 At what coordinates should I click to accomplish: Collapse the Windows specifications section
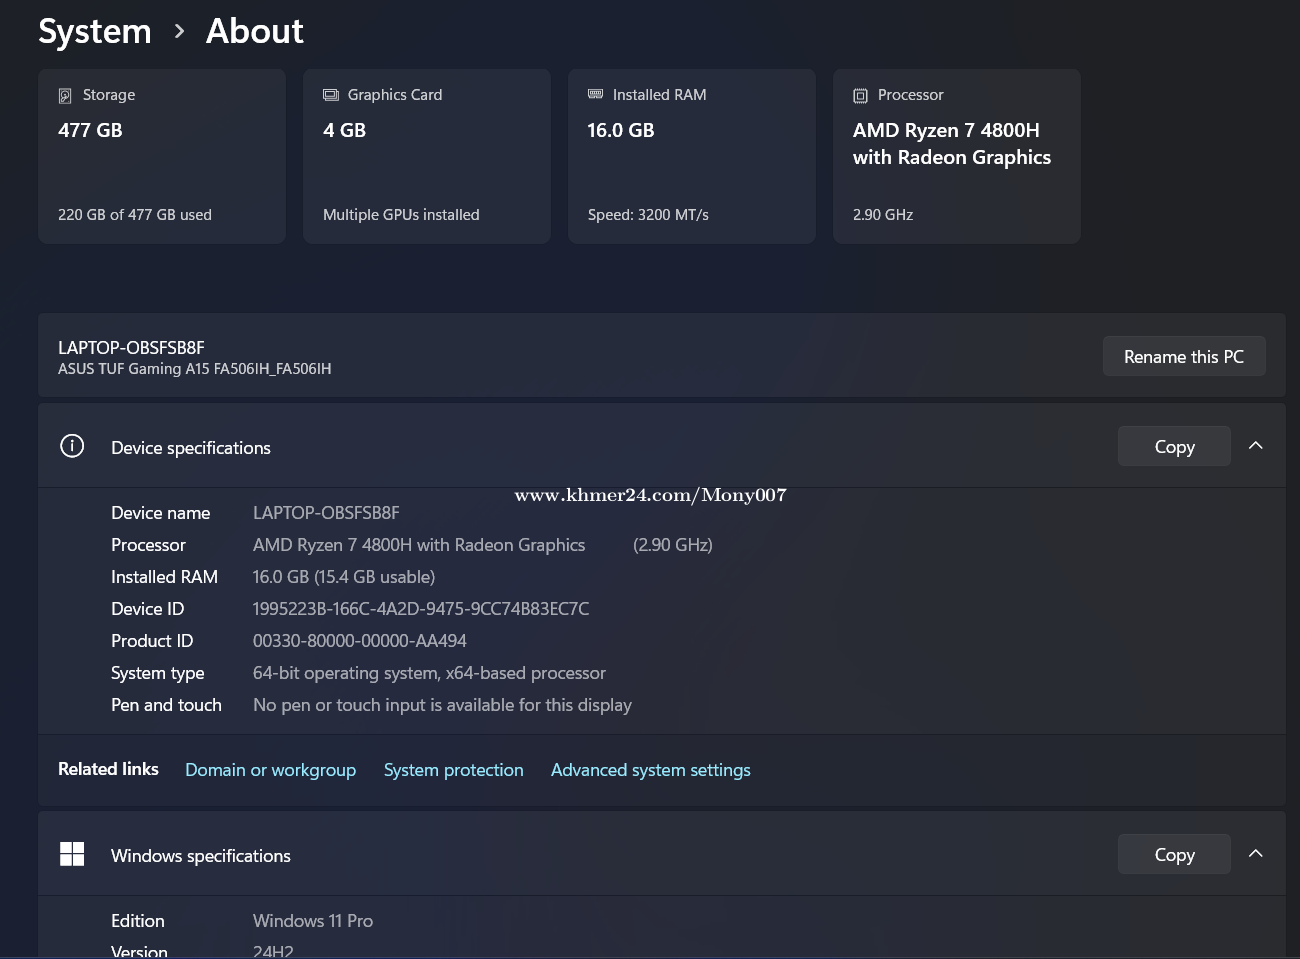coord(1256,854)
